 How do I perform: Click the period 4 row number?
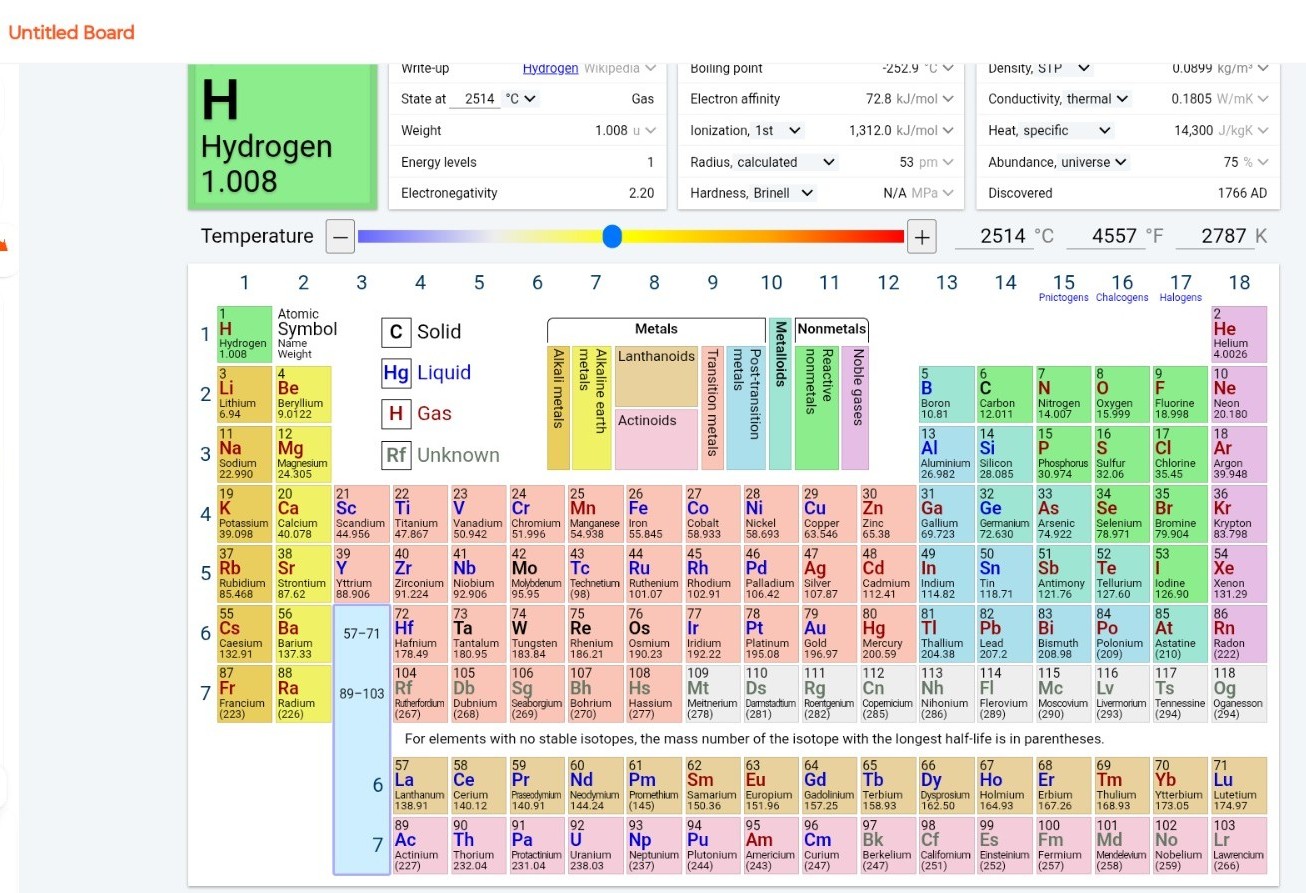pos(206,514)
